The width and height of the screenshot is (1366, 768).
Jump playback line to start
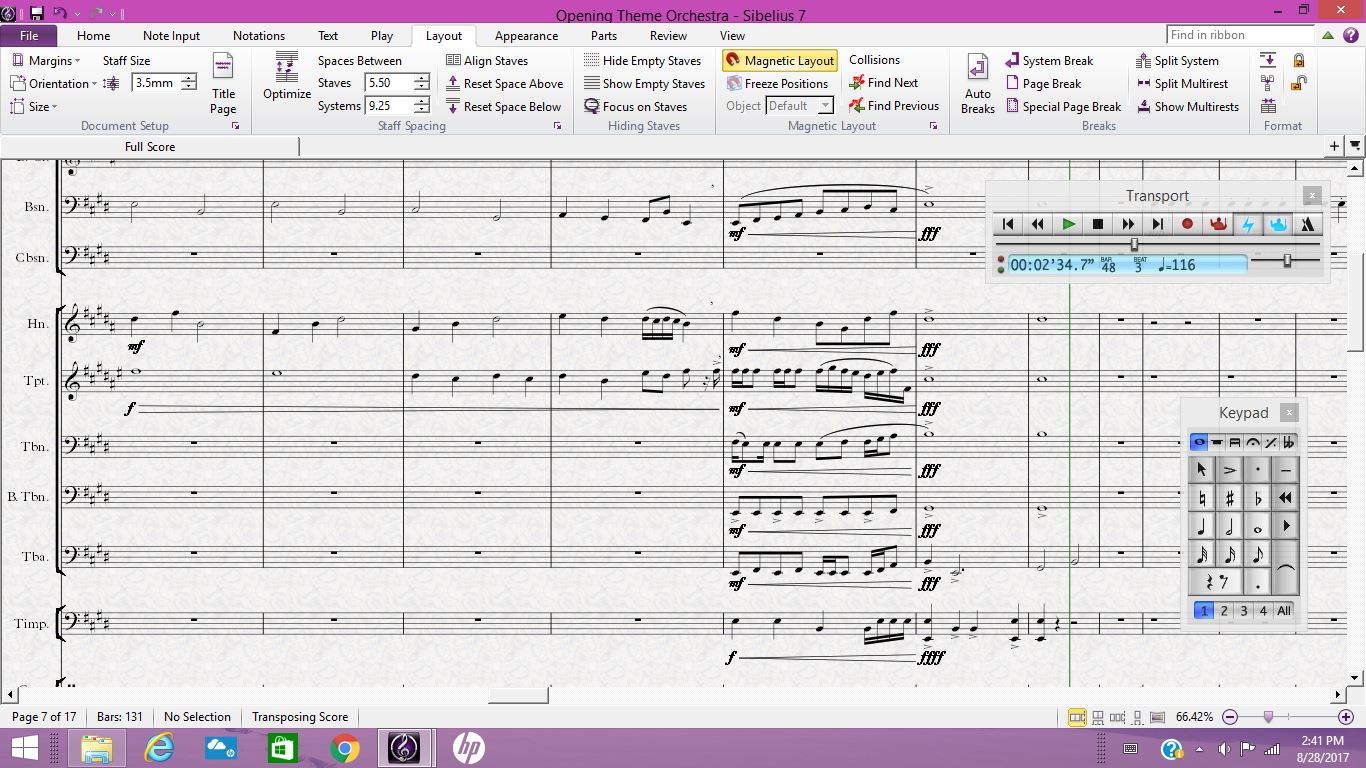pyautogui.click(x=1008, y=224)
